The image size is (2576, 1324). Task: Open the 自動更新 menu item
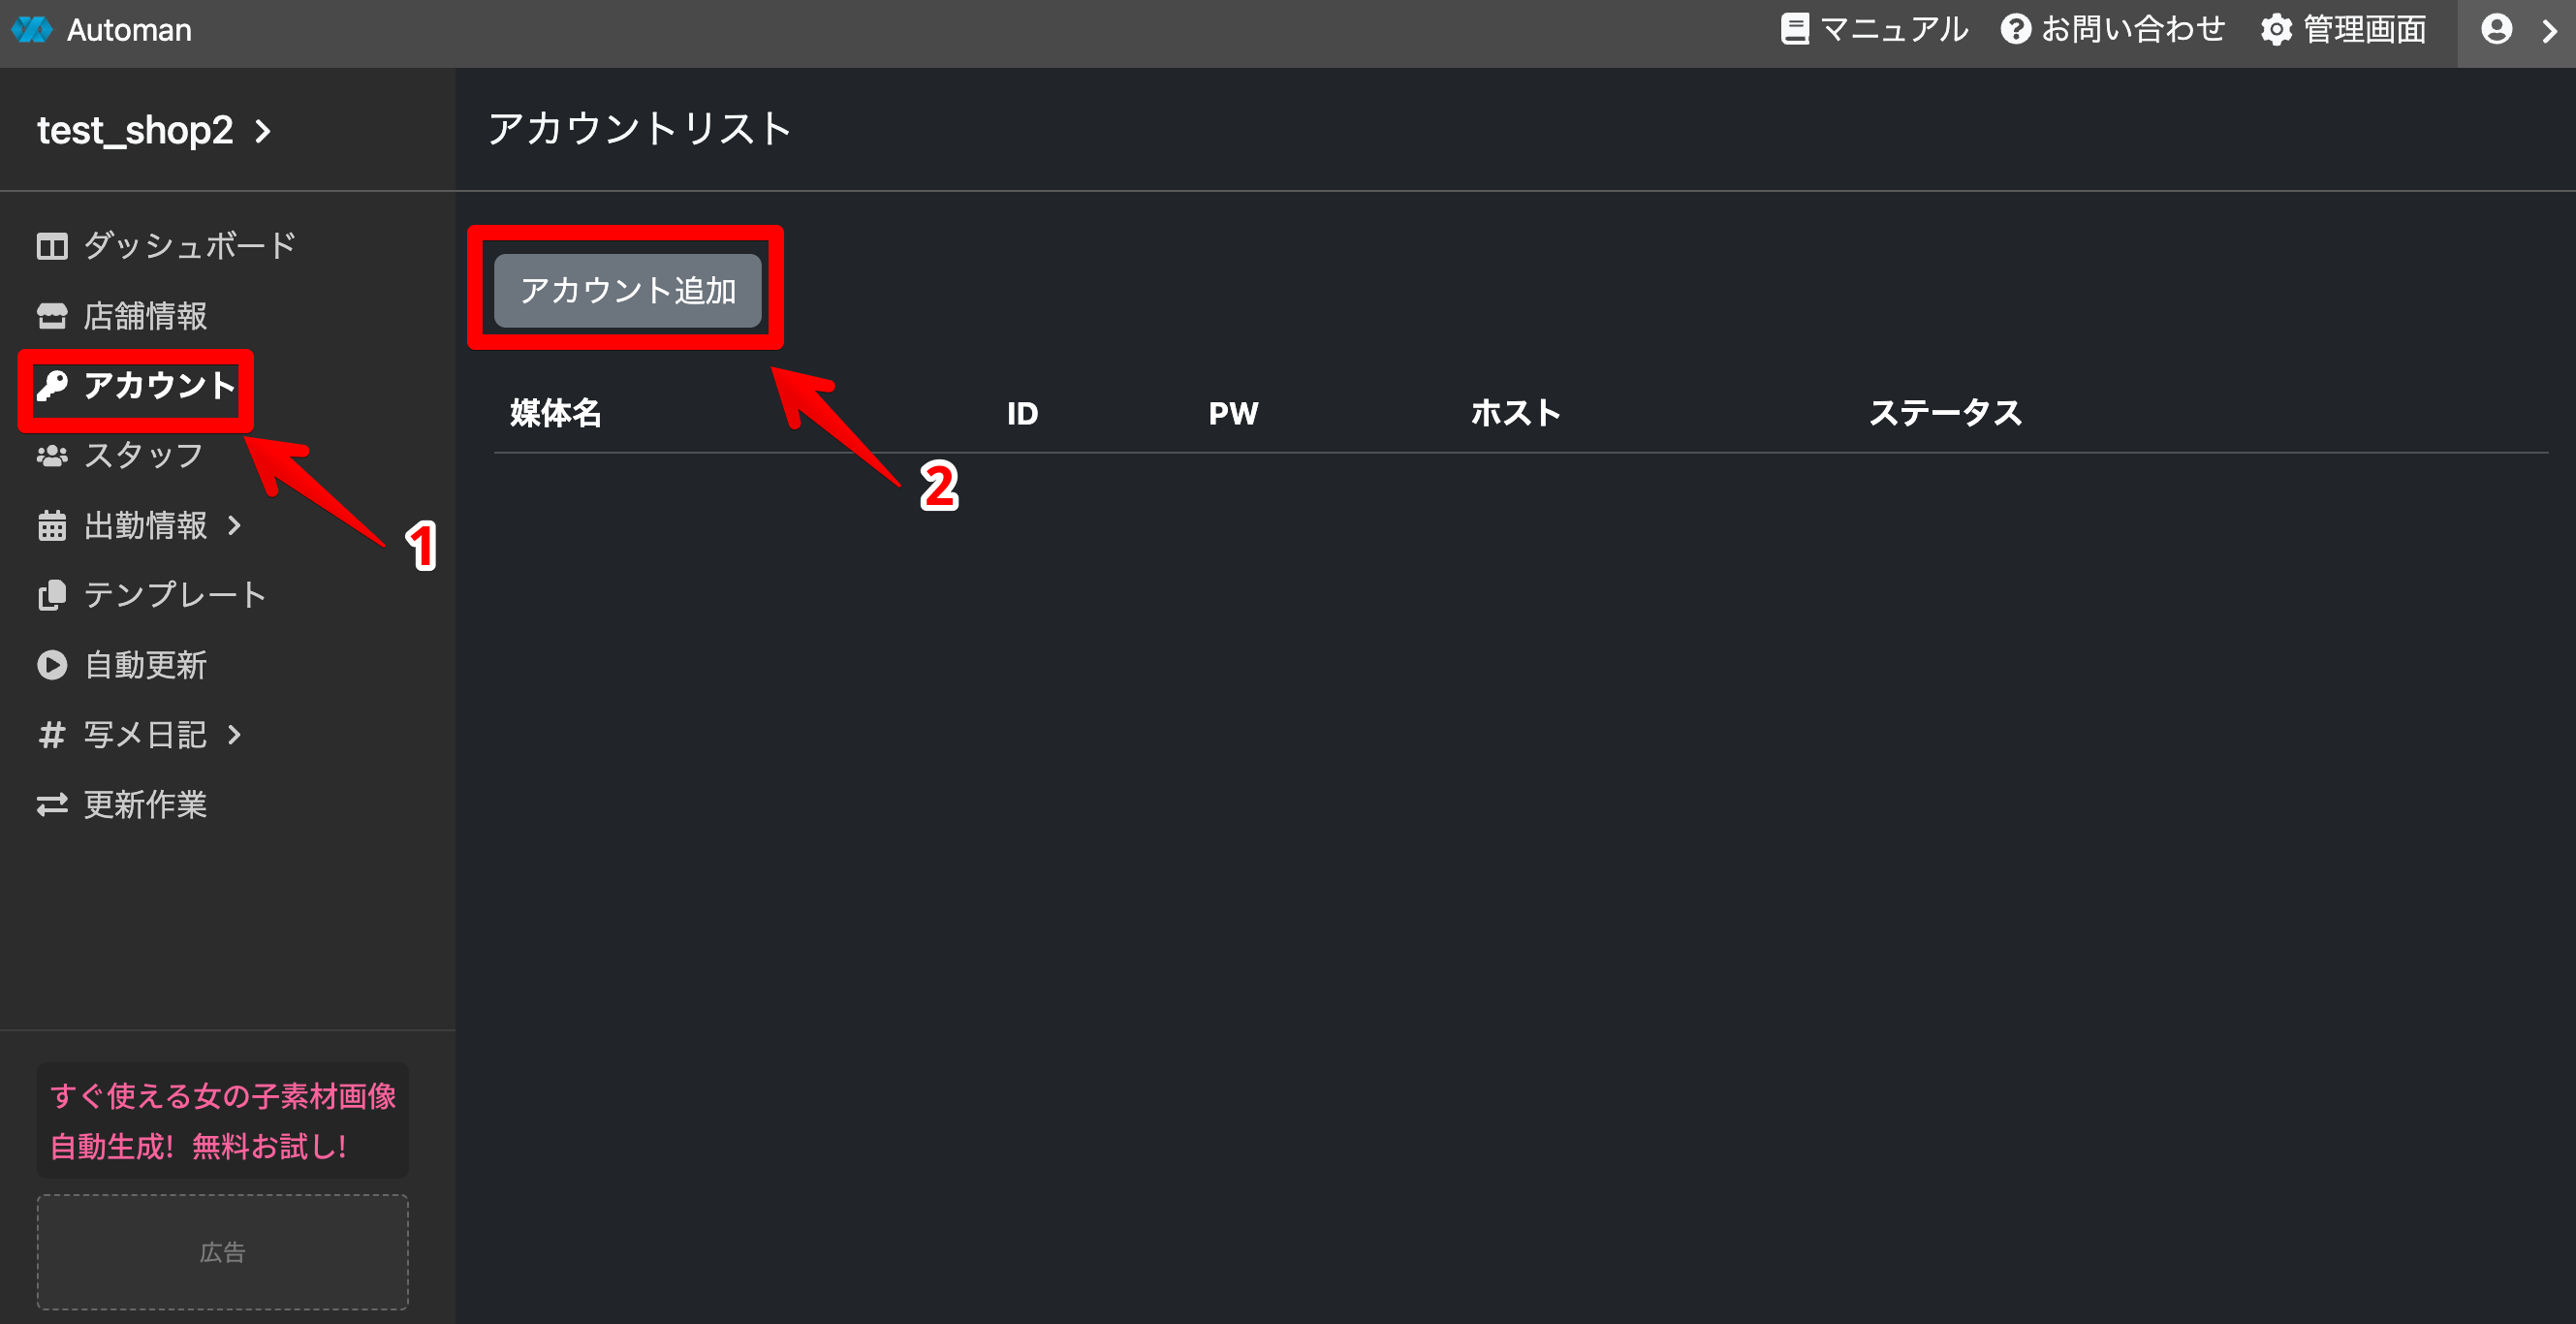pyautogui.click(x=122, y=665)
